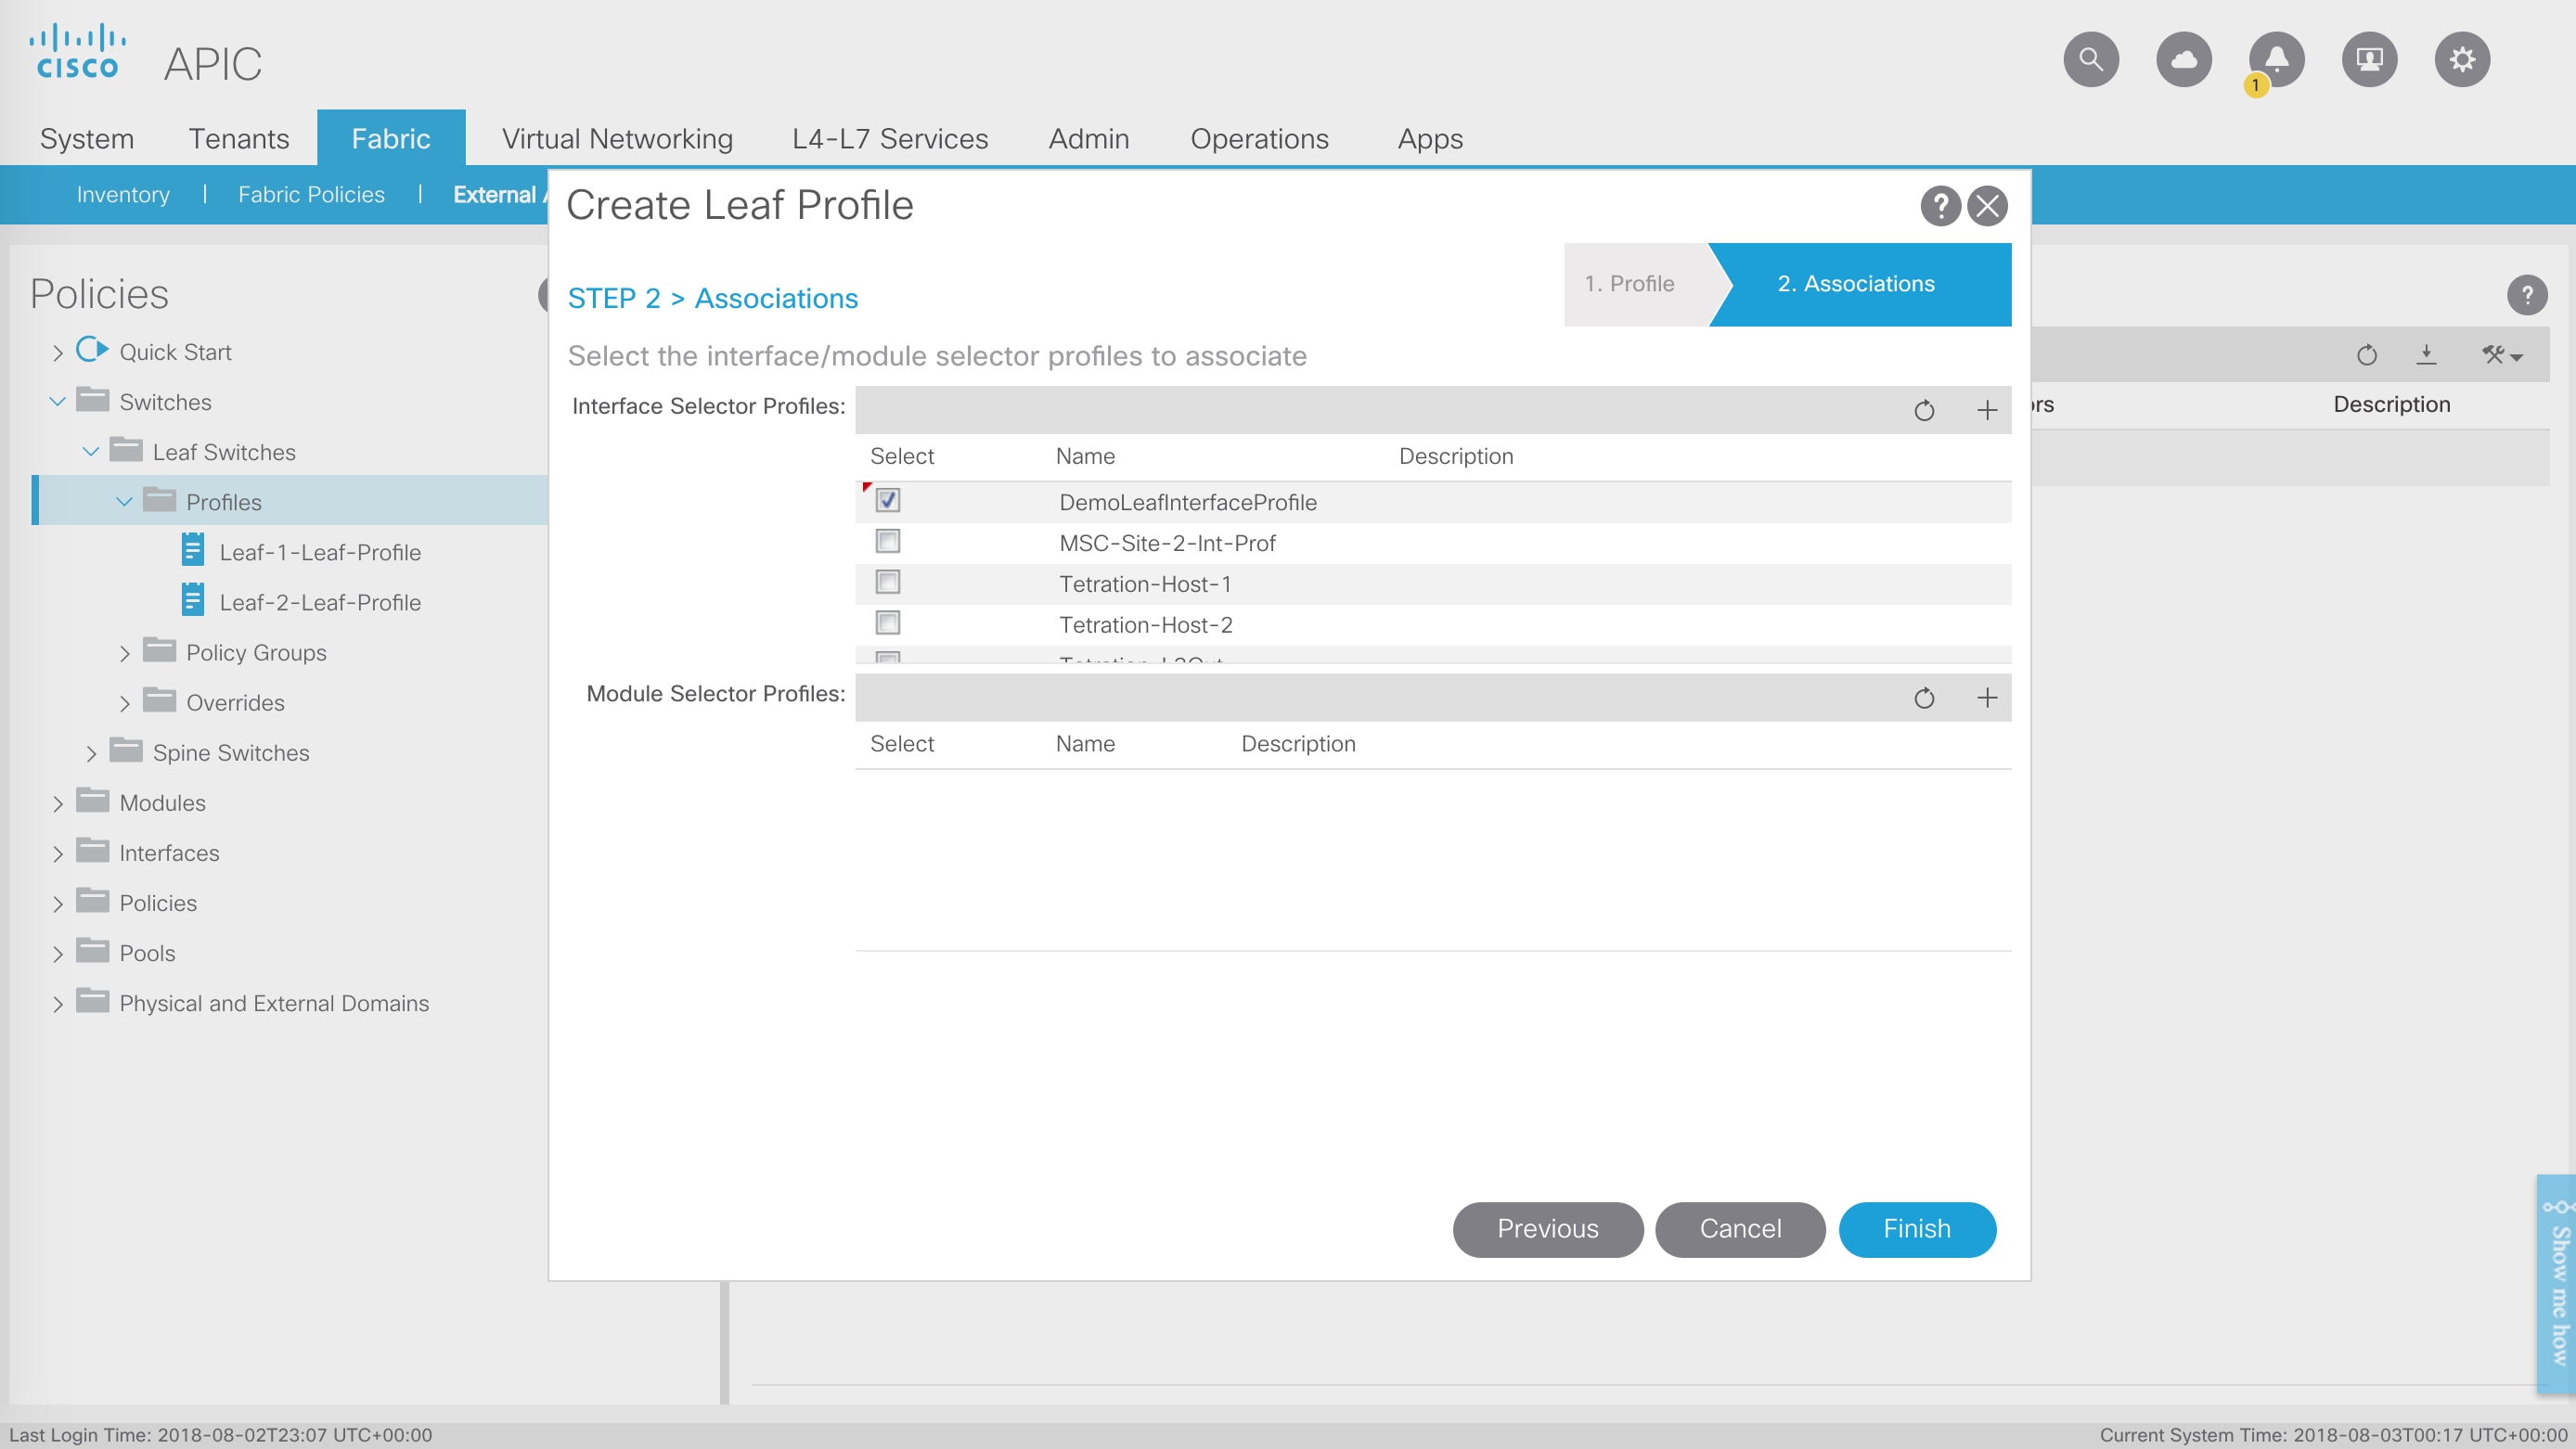Click the help question mark in dialog
This screenshot has width=2576, height=1449.
click(x=1940, y=206)
